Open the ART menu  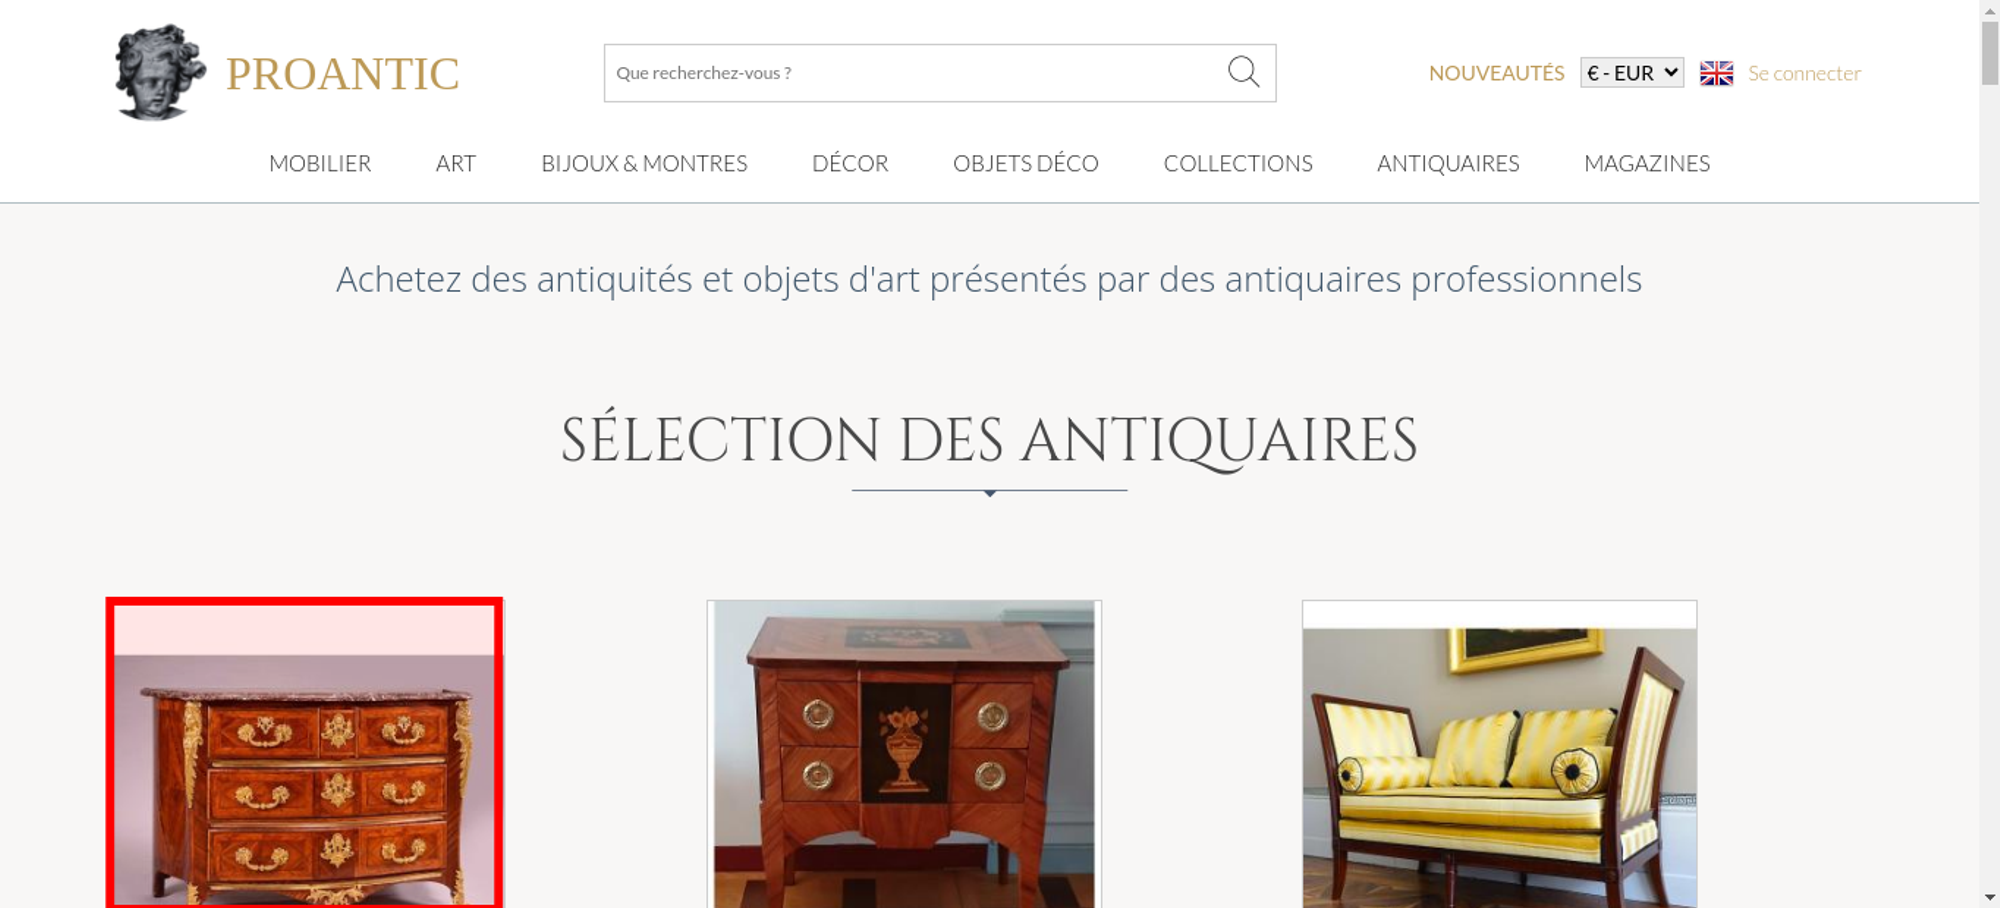pos(456,163)
